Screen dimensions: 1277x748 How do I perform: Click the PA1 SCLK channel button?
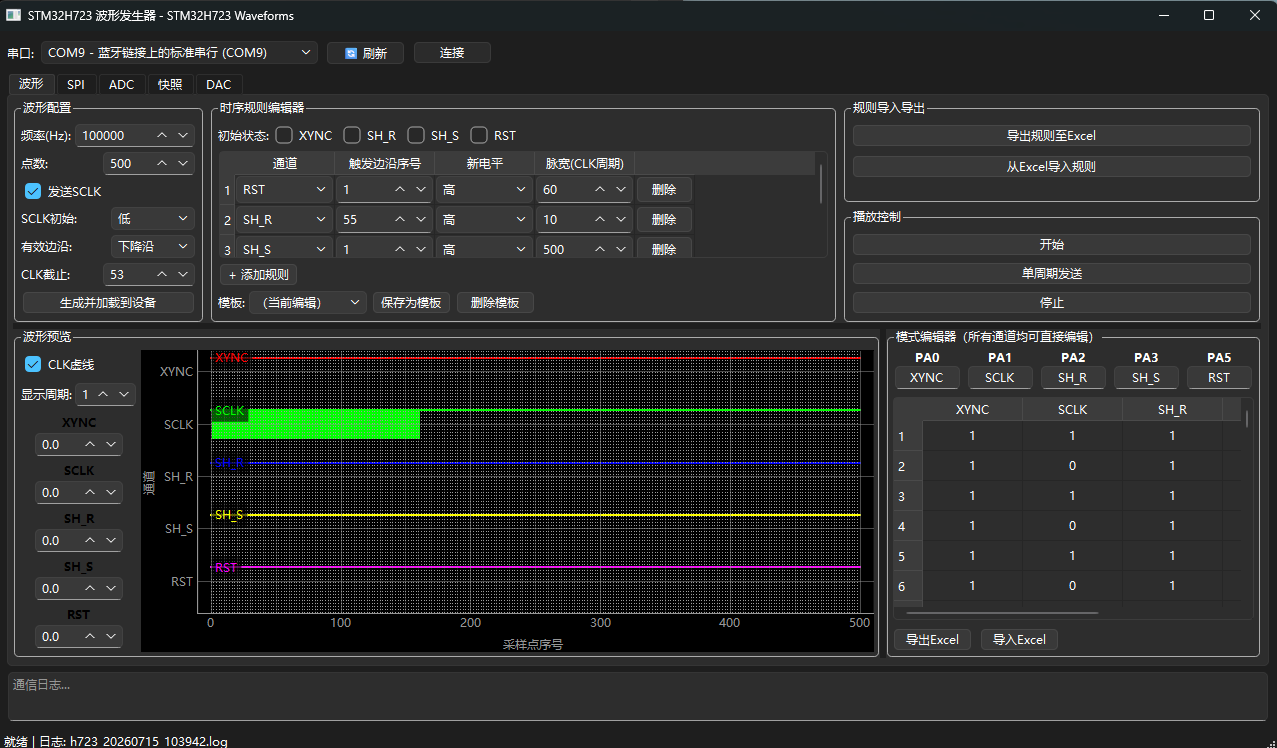[x=1000, y=377]
